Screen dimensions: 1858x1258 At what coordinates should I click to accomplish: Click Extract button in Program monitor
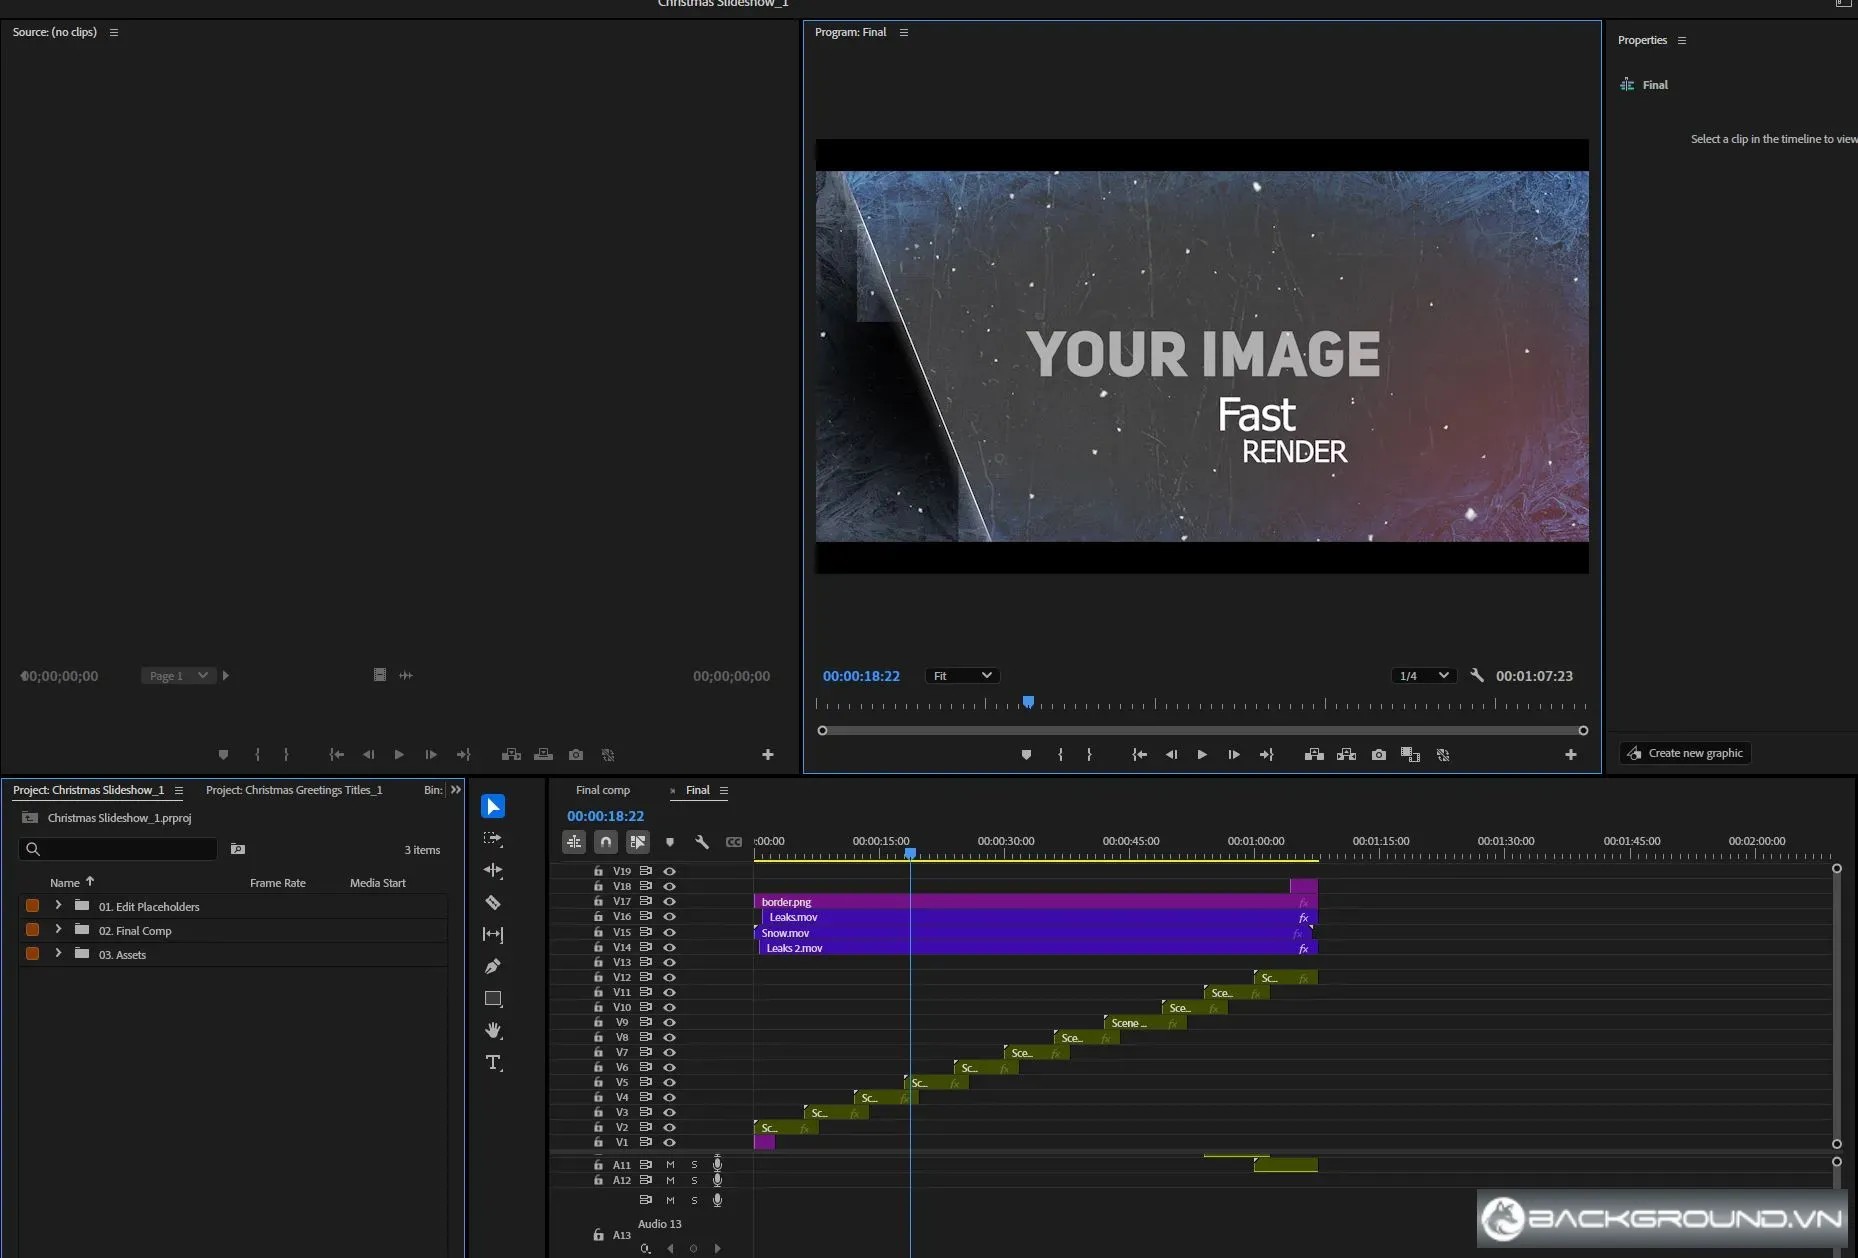click(1347, 755)
